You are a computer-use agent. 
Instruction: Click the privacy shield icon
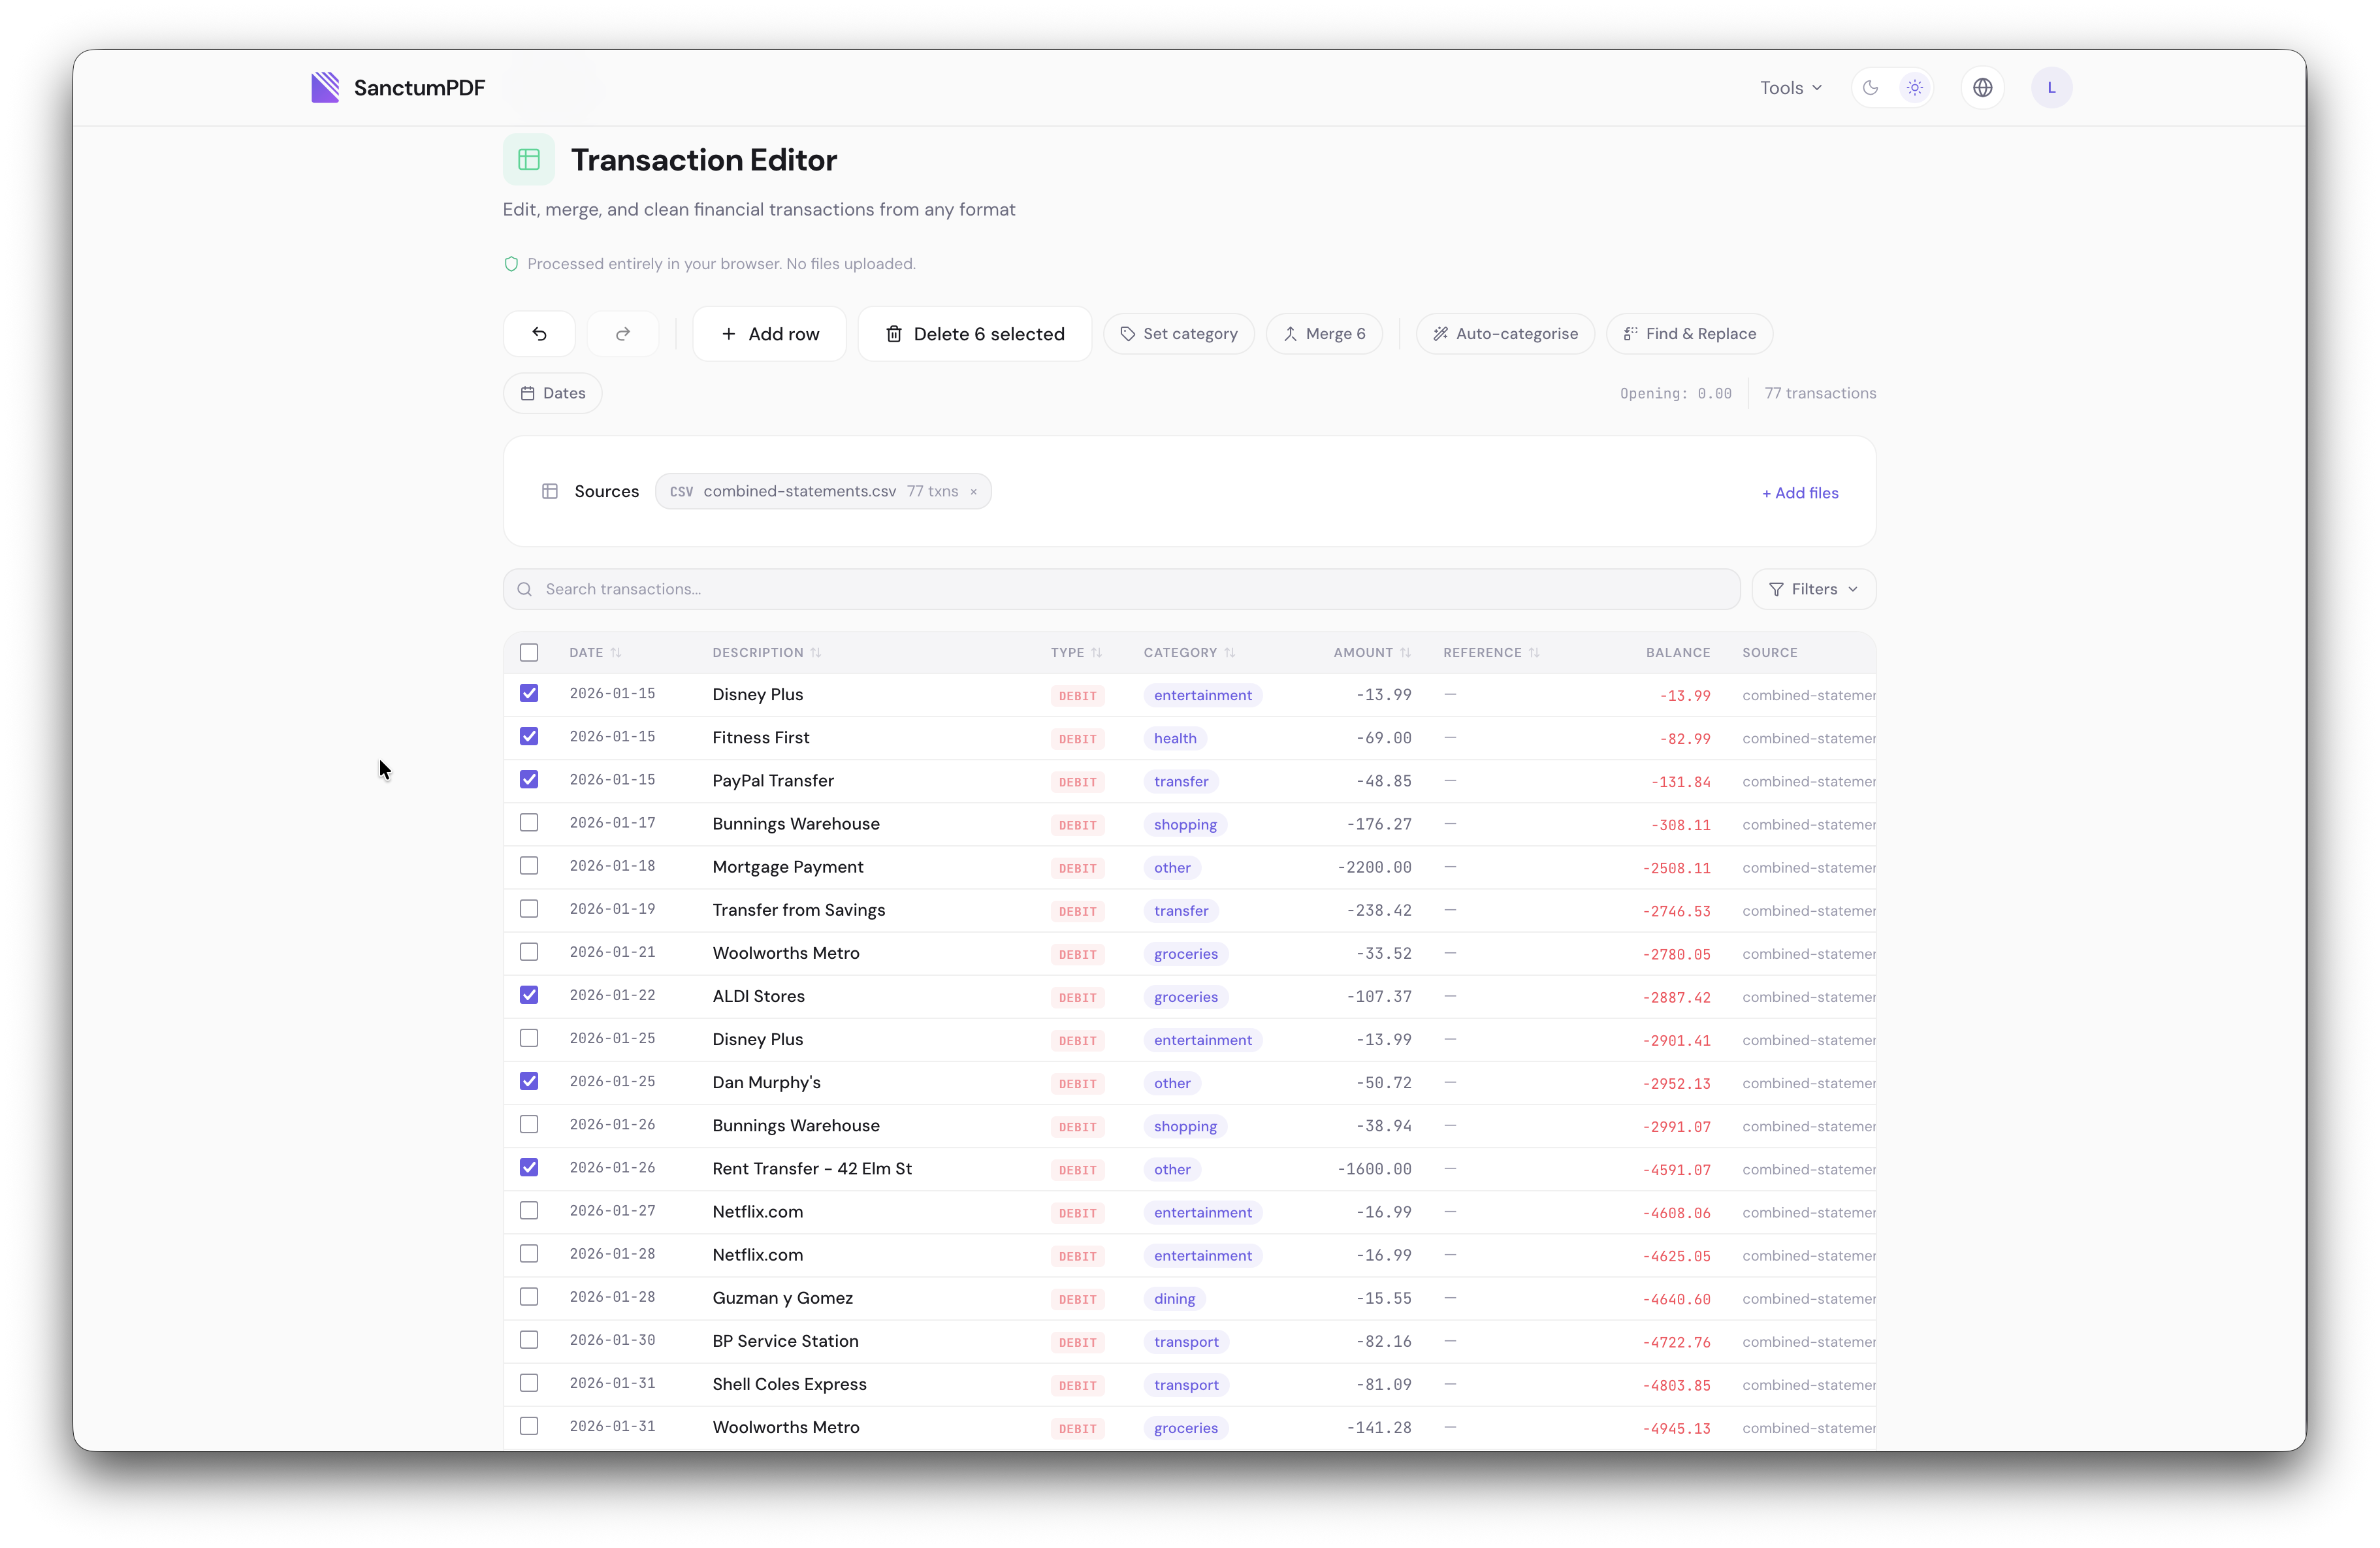pos(511,264)
